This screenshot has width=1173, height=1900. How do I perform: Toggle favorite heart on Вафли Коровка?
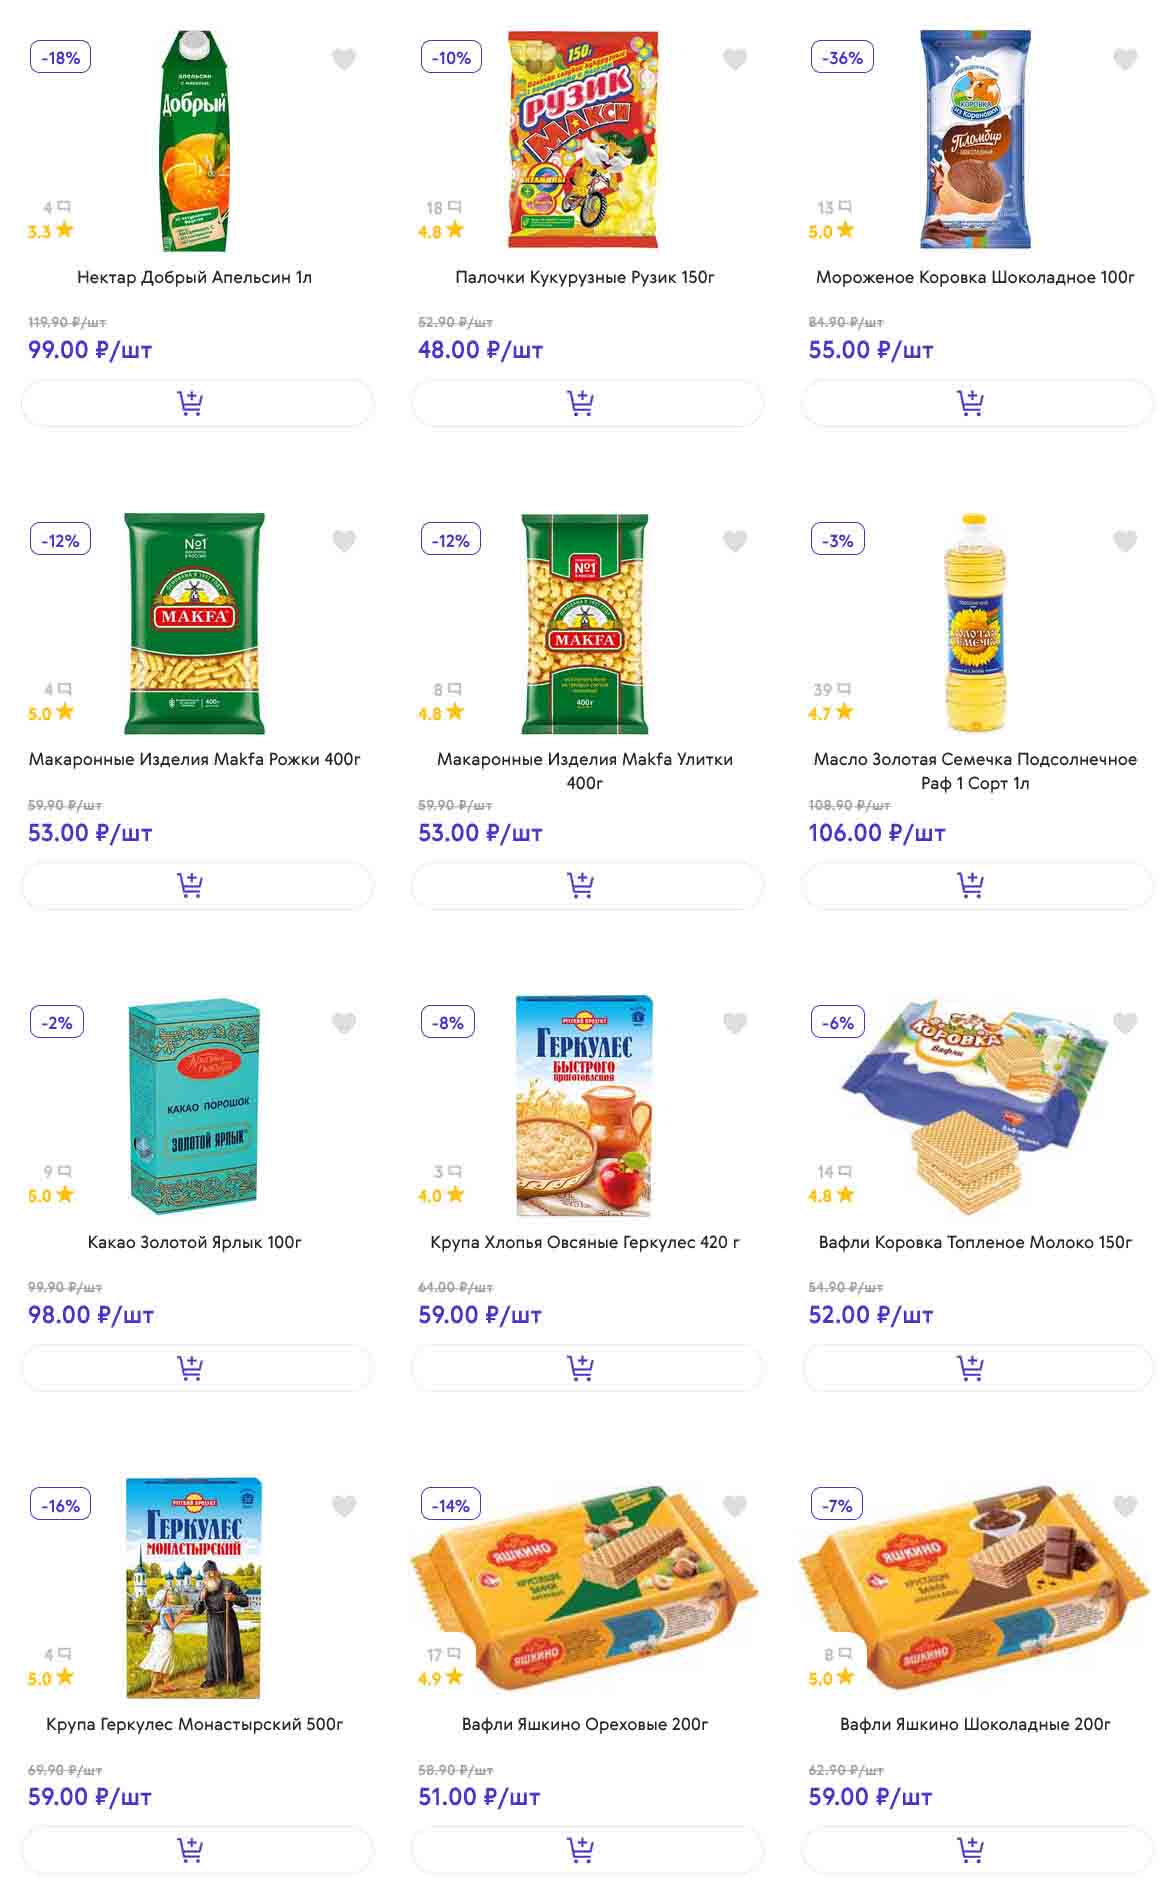[1125, 1023]
